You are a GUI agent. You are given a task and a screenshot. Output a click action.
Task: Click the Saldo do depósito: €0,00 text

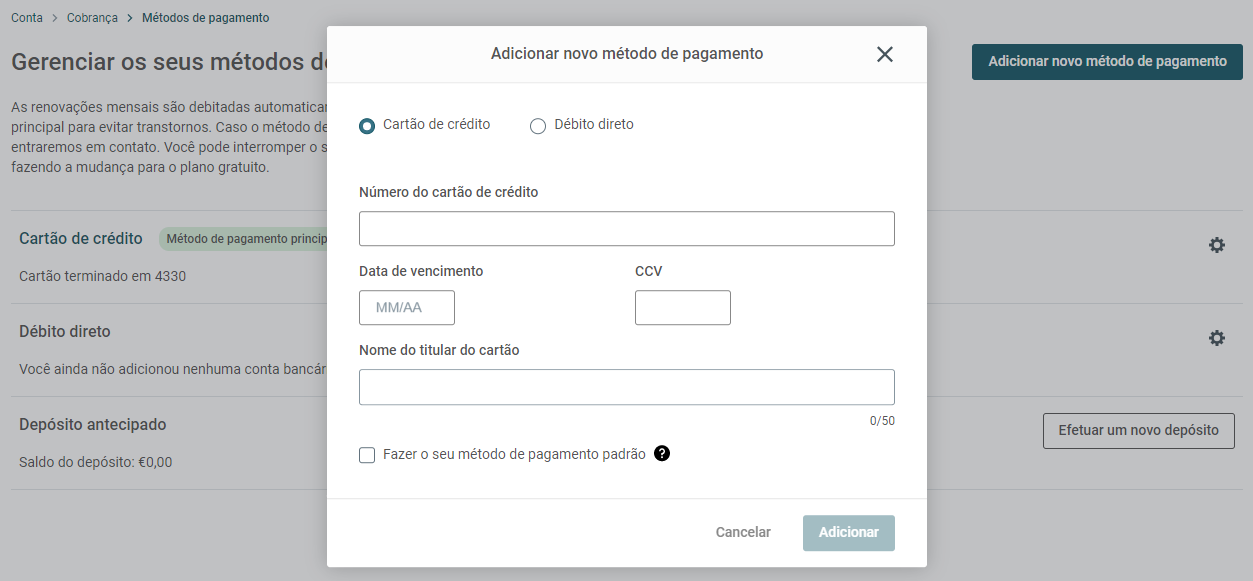coord(96,462)
